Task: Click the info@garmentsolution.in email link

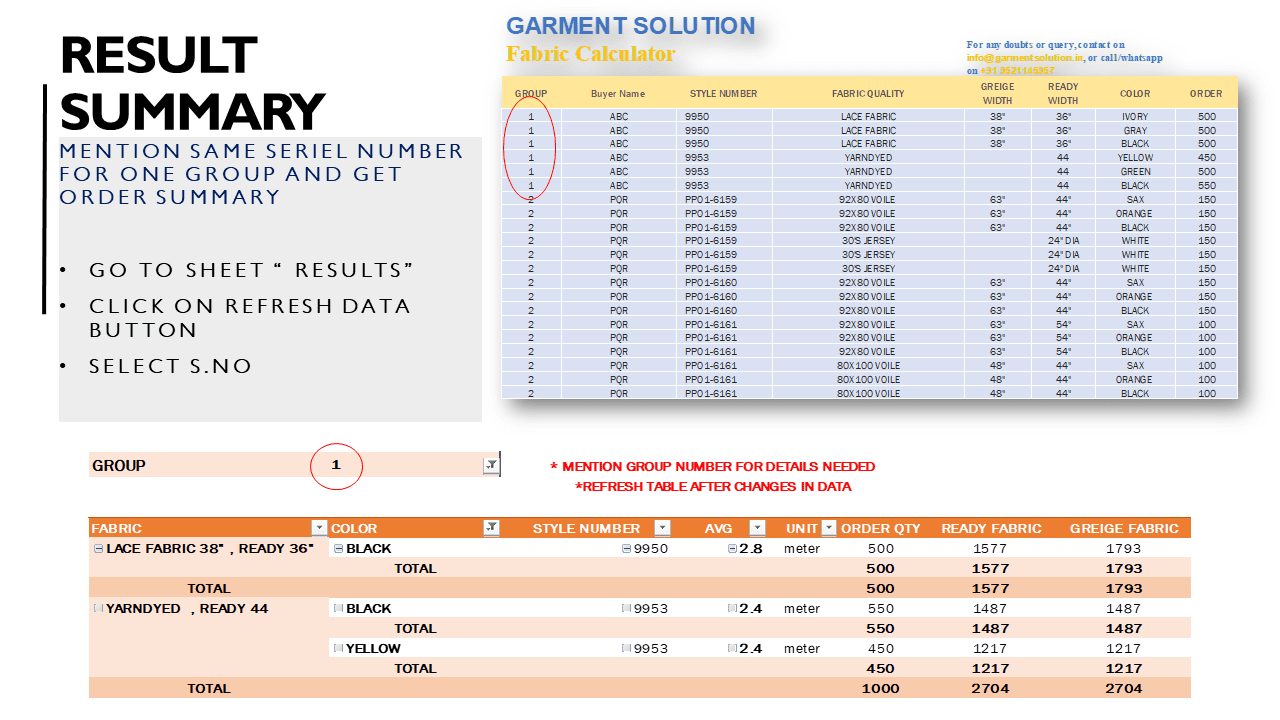Action: [1025, 58]
